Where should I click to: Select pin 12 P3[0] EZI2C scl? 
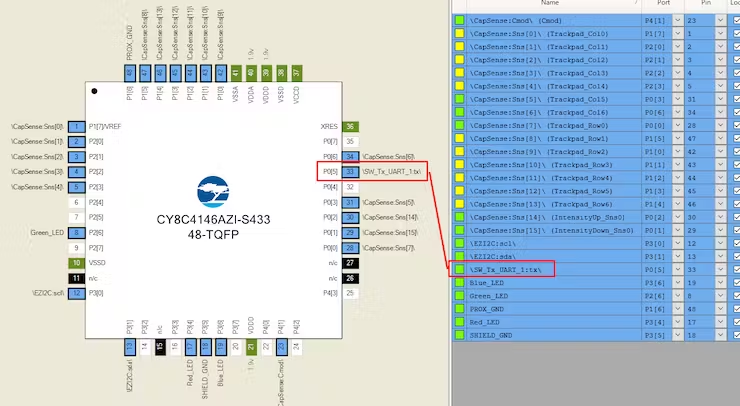click(76, 293)
